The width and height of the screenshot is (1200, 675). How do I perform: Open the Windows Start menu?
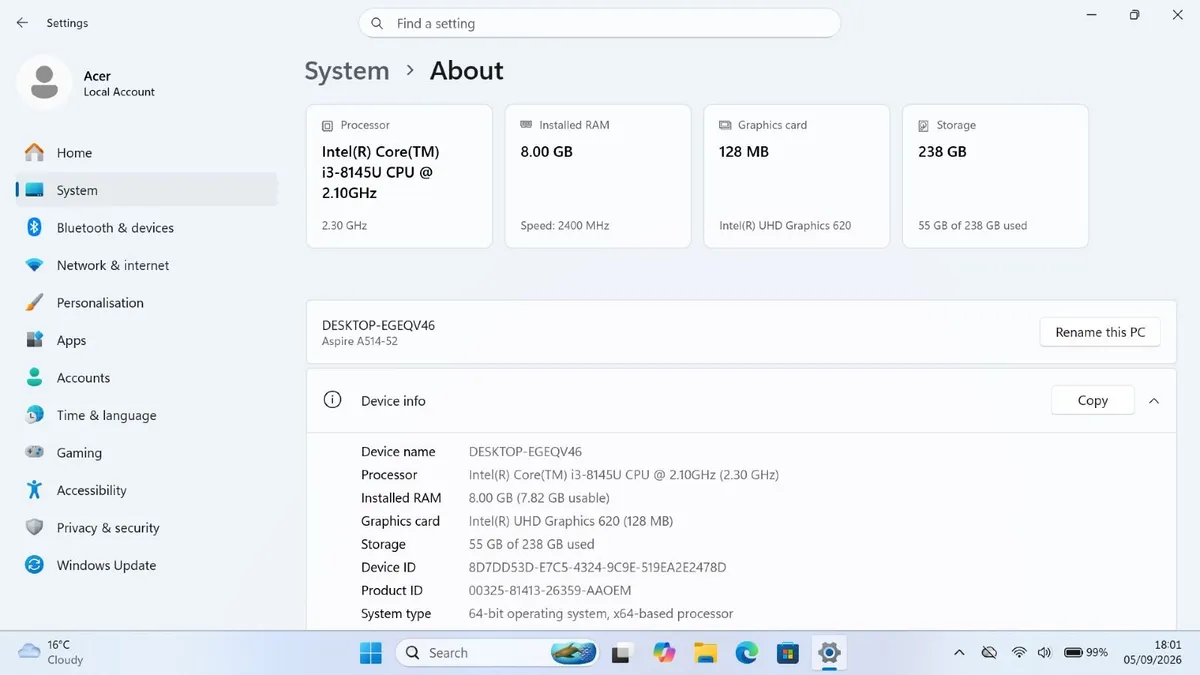[371, 653]
